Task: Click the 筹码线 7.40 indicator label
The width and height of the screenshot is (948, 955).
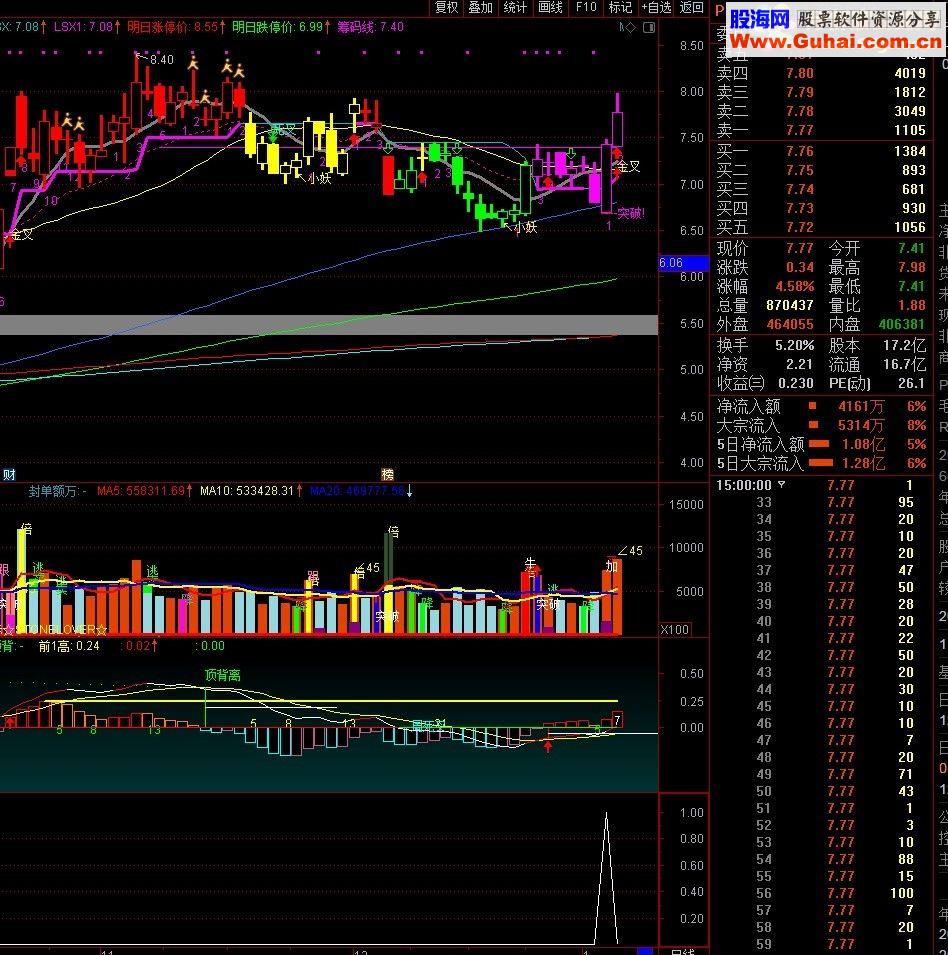Action: pyautogui.click(x=370, y=27)
